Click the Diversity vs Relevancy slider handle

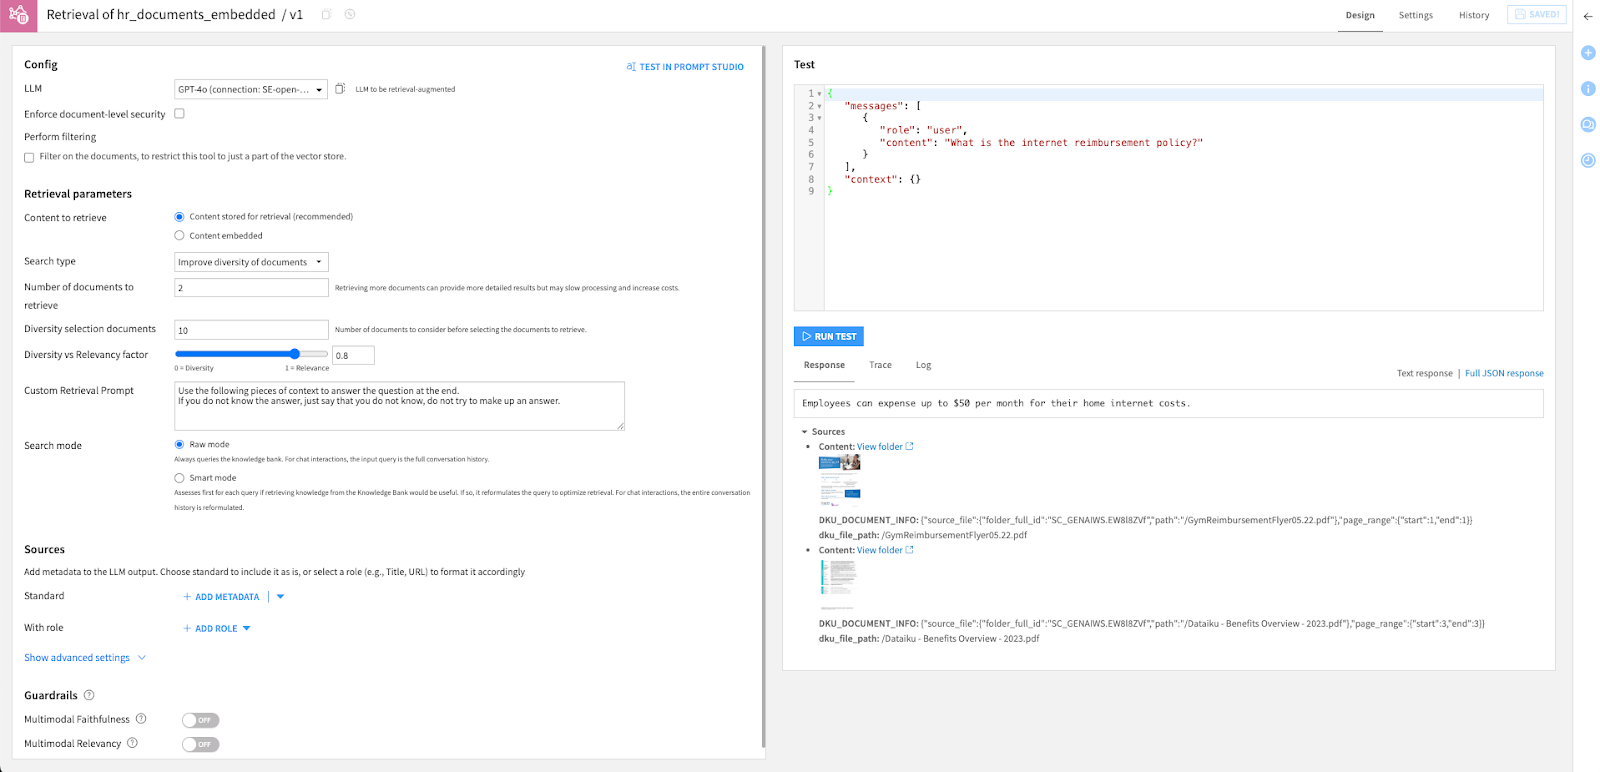click(x=295, y=354)
